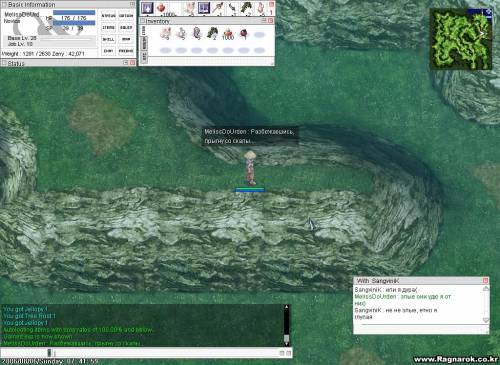Click the red potion hotkey with 1000 count
This screenshot has height=365, width=500.
click(162, 8)
